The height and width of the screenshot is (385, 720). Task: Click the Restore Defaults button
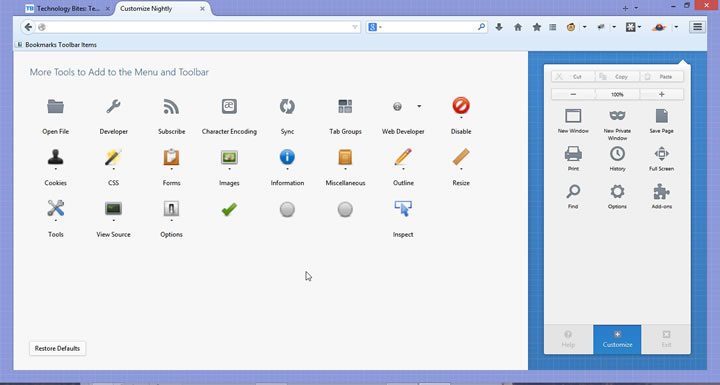(x=57, y=348)
